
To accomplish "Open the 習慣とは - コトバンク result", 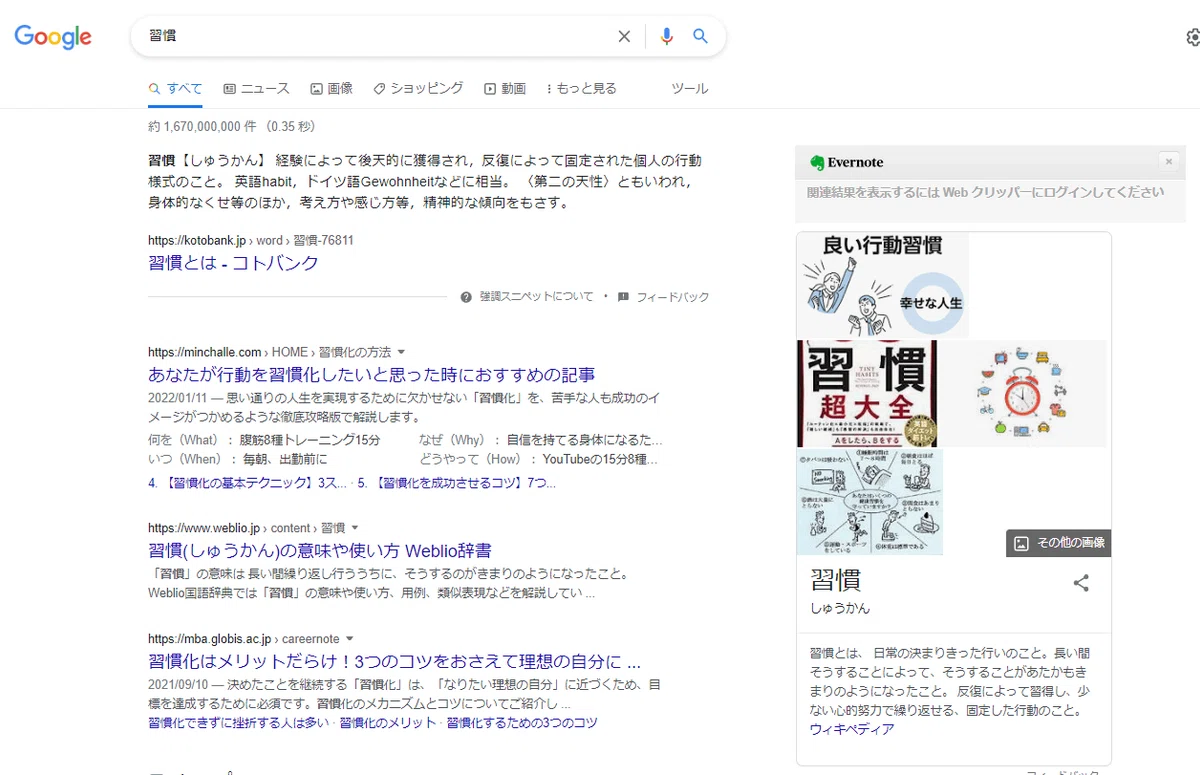I will [233, 263].
